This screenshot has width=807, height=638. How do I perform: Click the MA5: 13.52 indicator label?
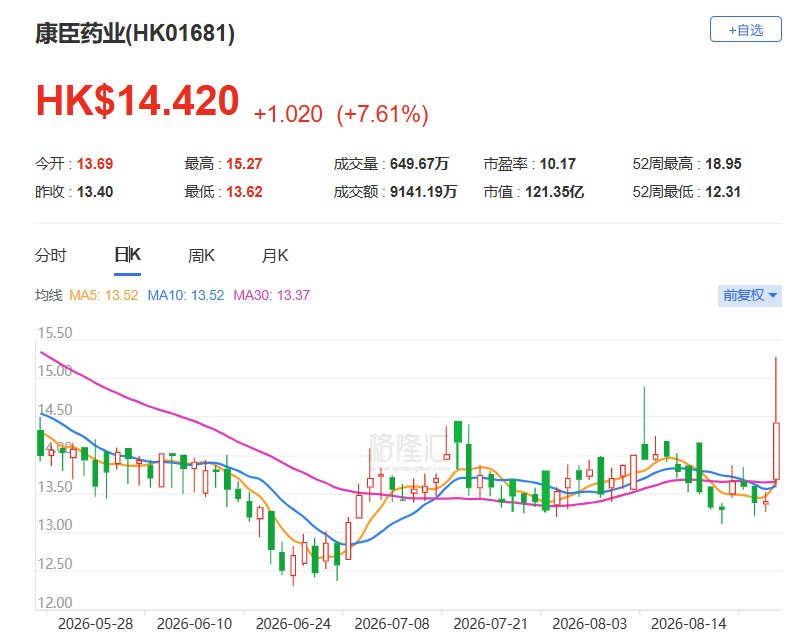click(x=103, y=295)
